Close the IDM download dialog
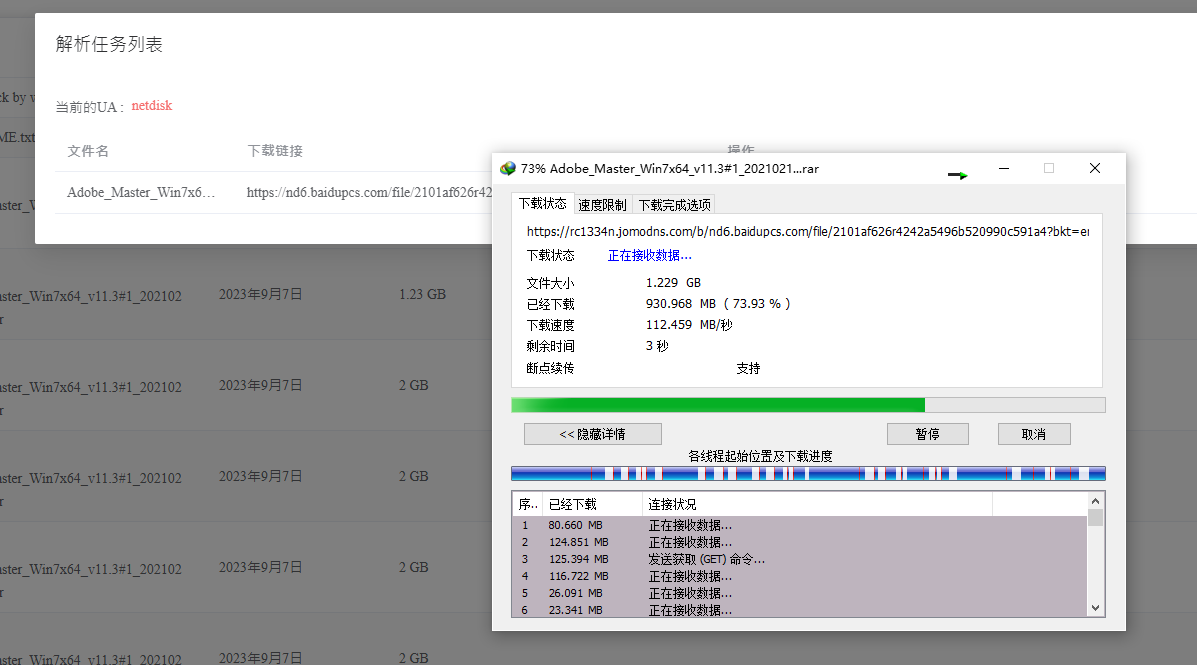Viewport: 1197px width, 665px height. coord(1095,169)
